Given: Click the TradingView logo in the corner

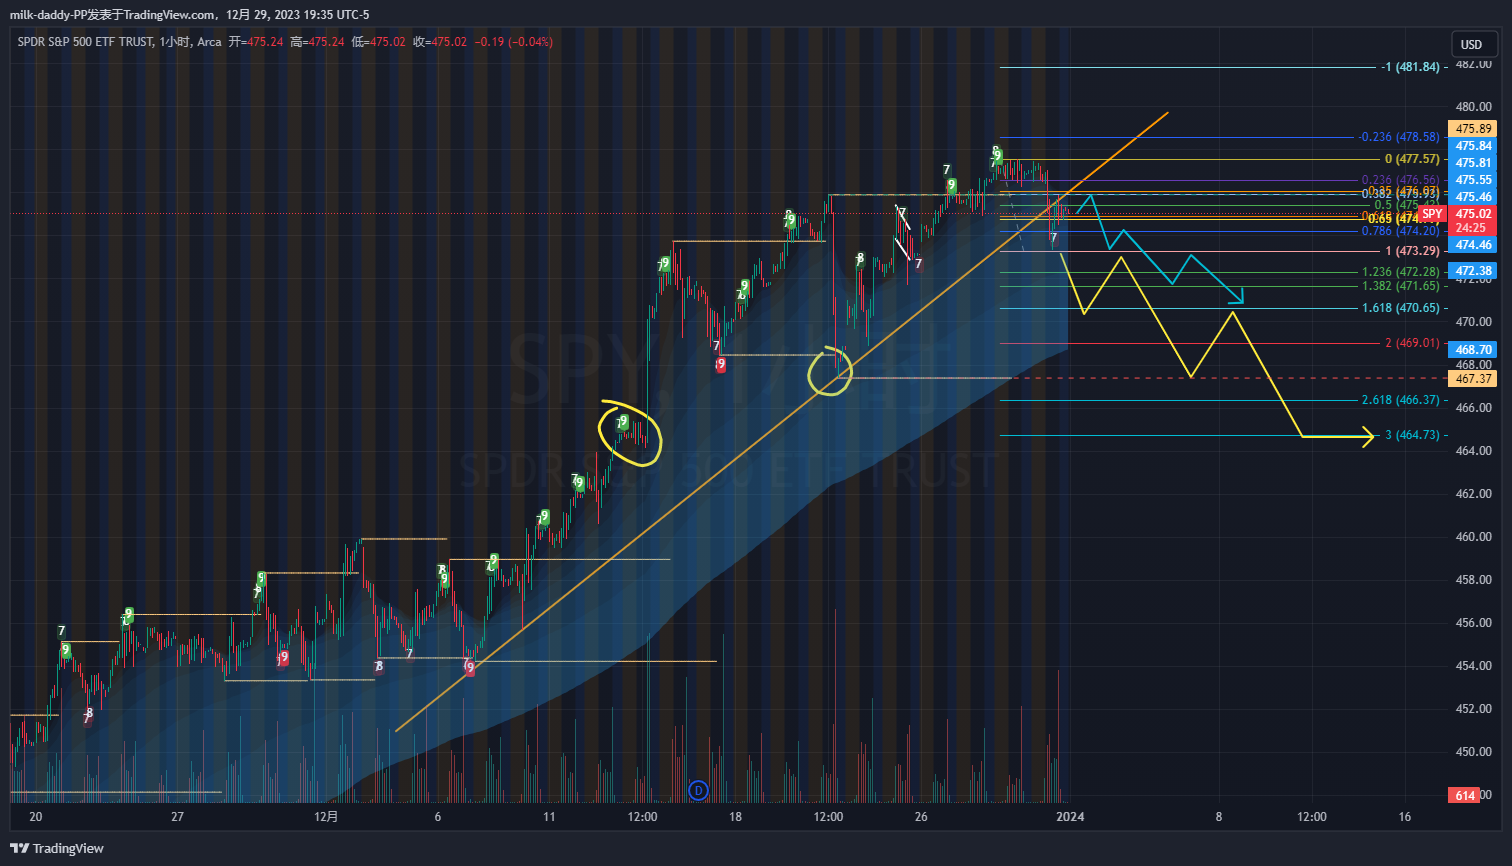Looking at the screenshot, I should tap(57, 848).
